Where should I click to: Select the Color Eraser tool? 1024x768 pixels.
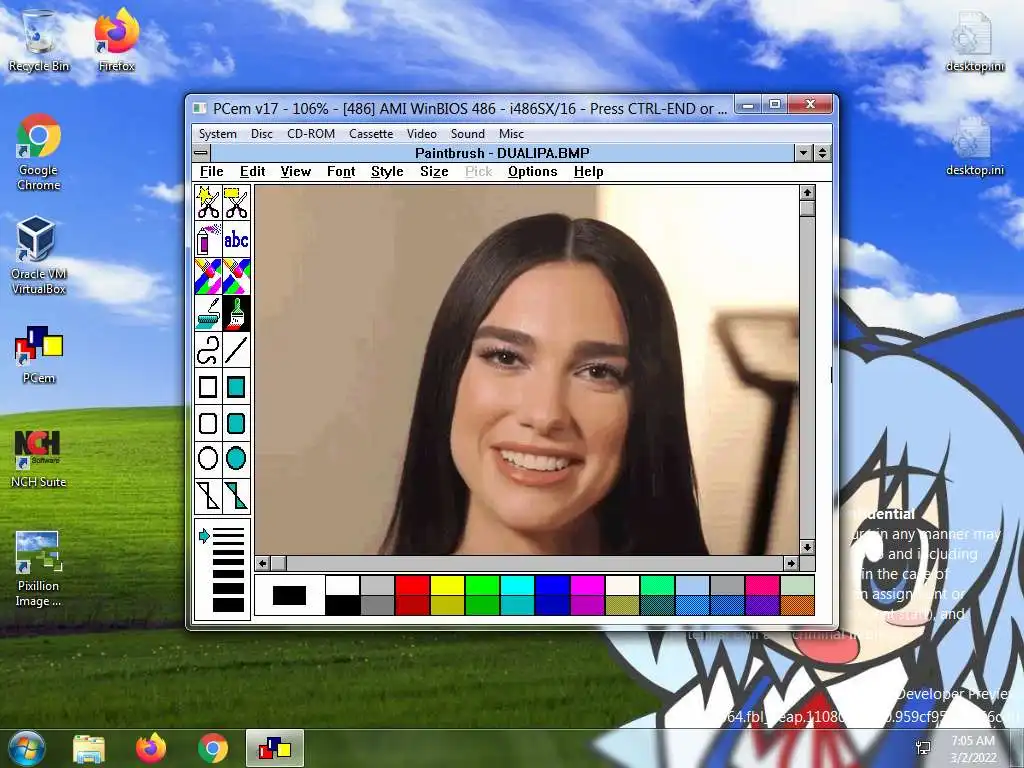208,276
